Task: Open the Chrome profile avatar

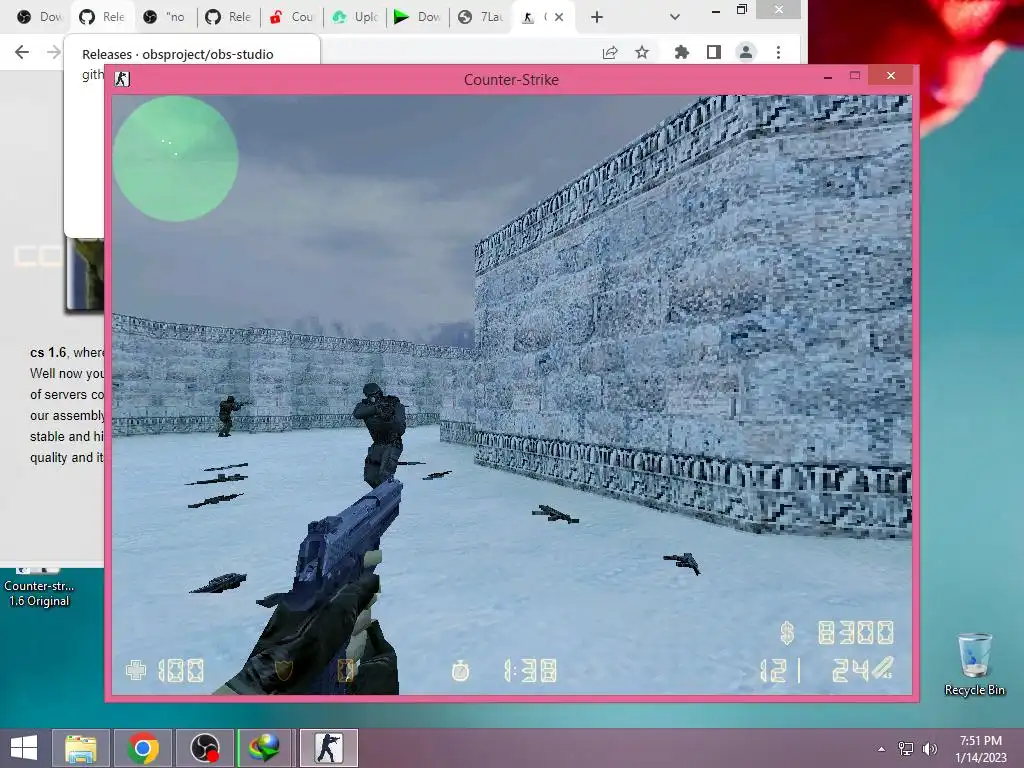Action: point(746,52)
